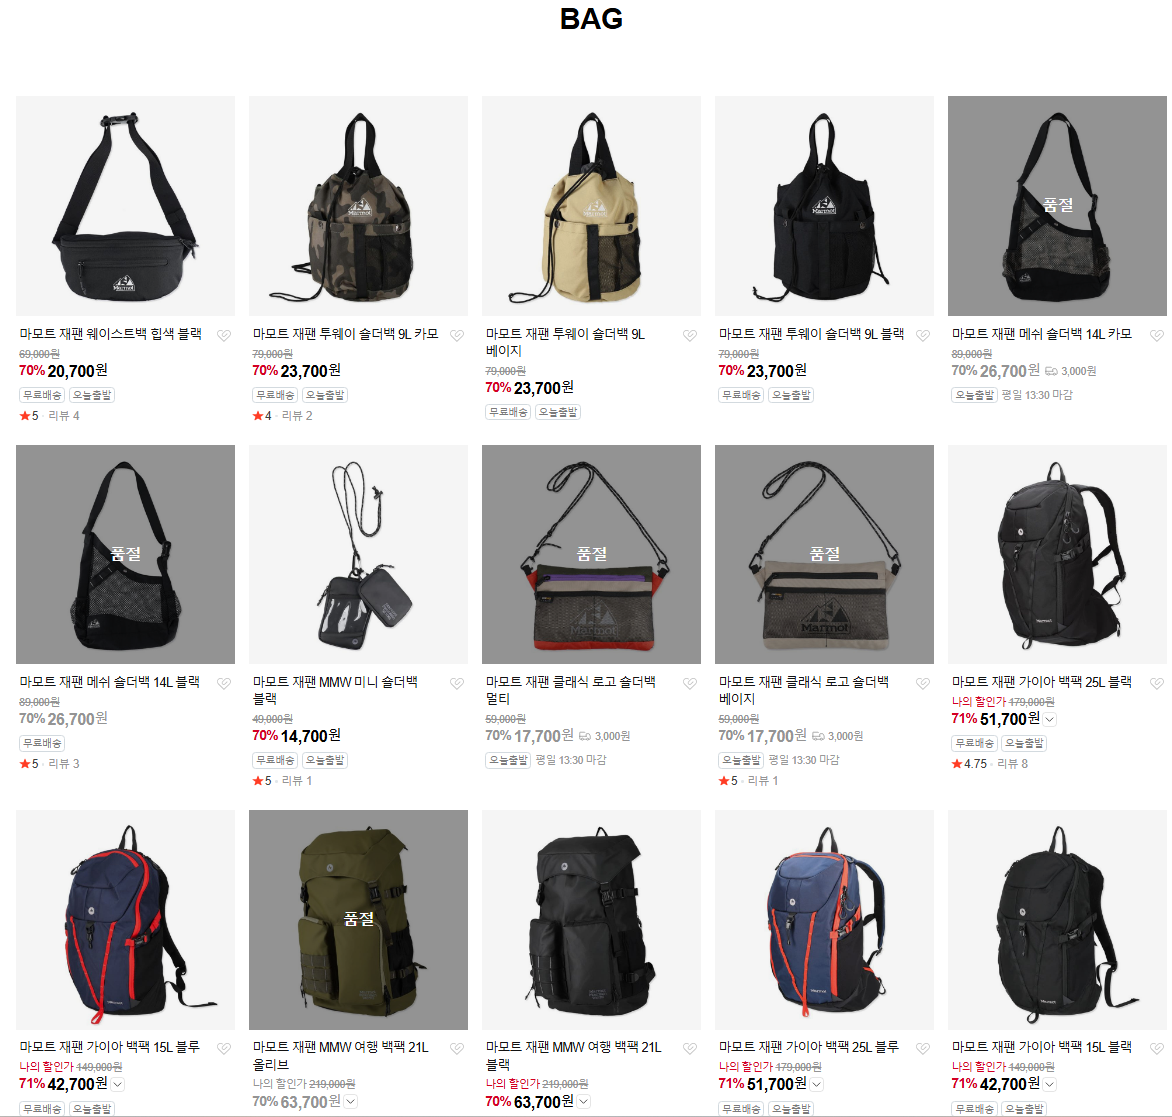Image resolution: width=1172 pixels, height=1117 pixels.
Task: Open the price chevron beside 42,700원 15L 블루
Action: pos(117,1084)
